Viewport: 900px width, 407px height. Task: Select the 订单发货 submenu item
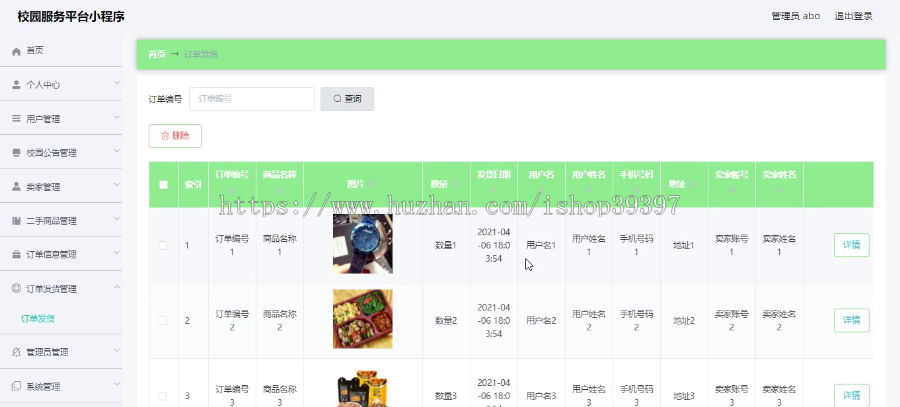[x=38, y=319]
